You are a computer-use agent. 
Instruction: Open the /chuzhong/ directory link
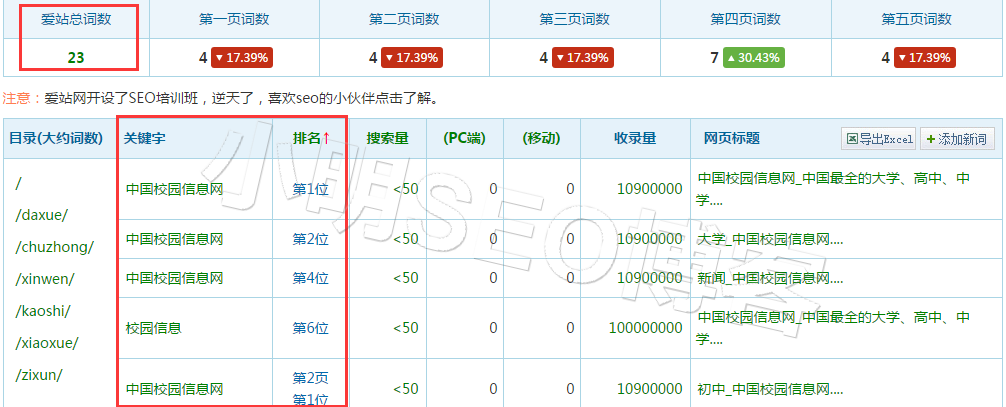pos(54,247)
